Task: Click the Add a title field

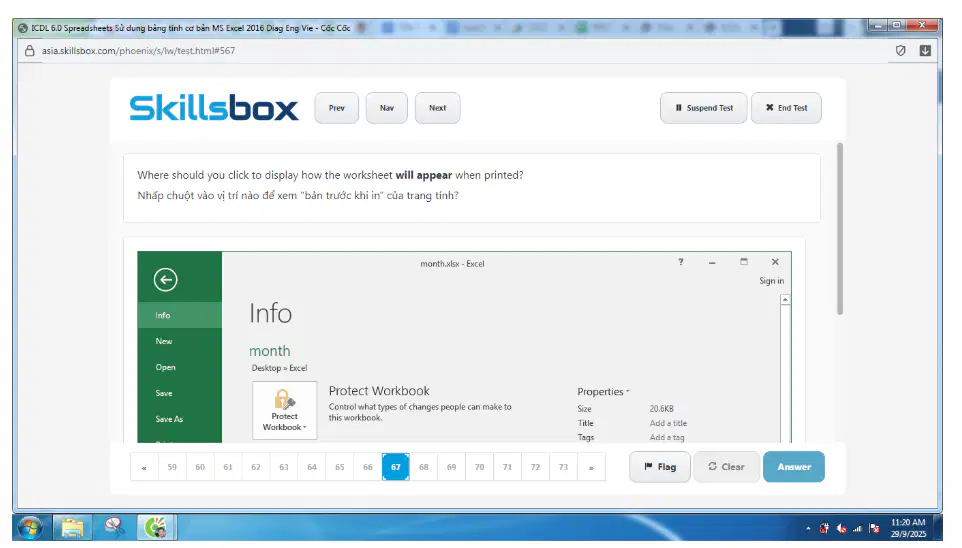Action: tap(668, 423)
